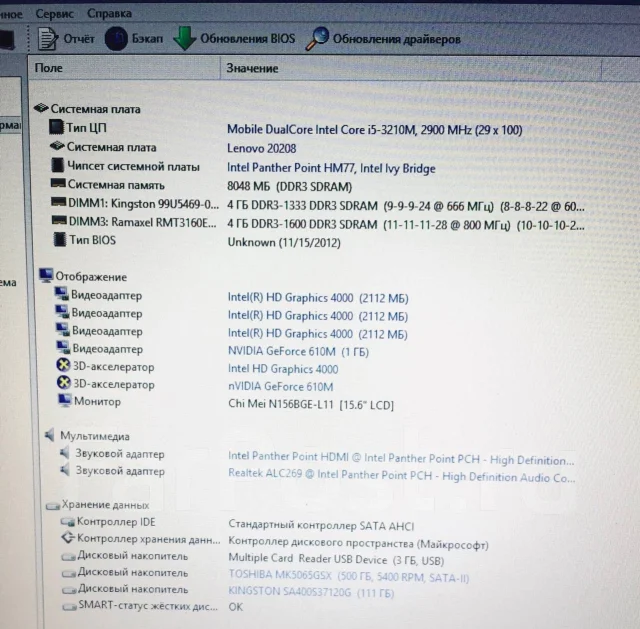Viewport: 640px width, 629px height.
Task: Click the SMART-статус row icon
Action: coord(69,607)
